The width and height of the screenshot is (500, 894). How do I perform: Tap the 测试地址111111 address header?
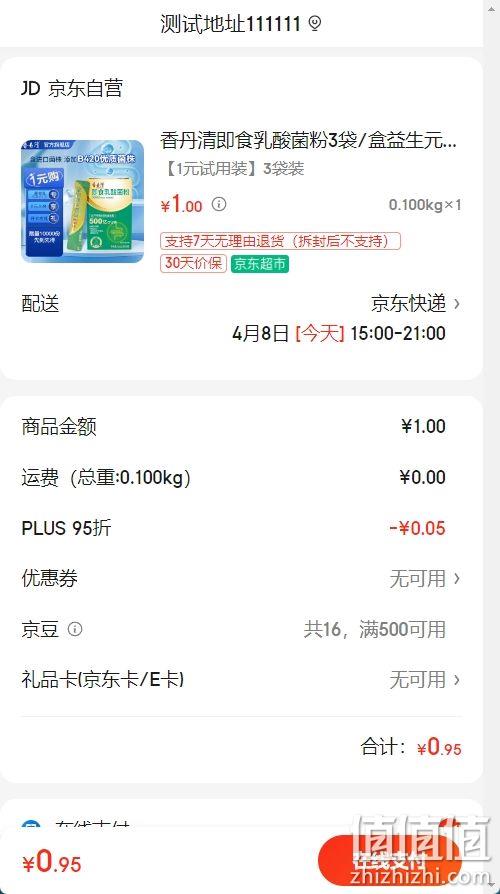(230, 24)
